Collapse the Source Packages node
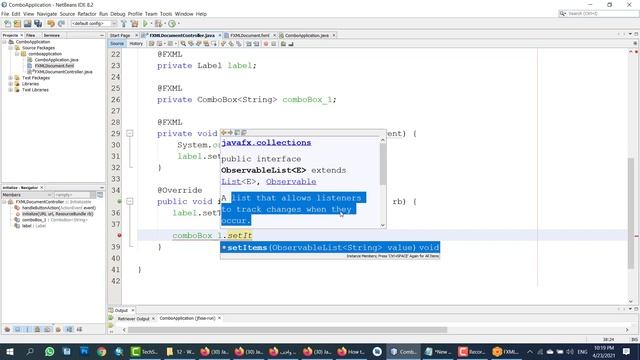The width and height of the screenshot is (640, 360). click(x=11, y=48)
